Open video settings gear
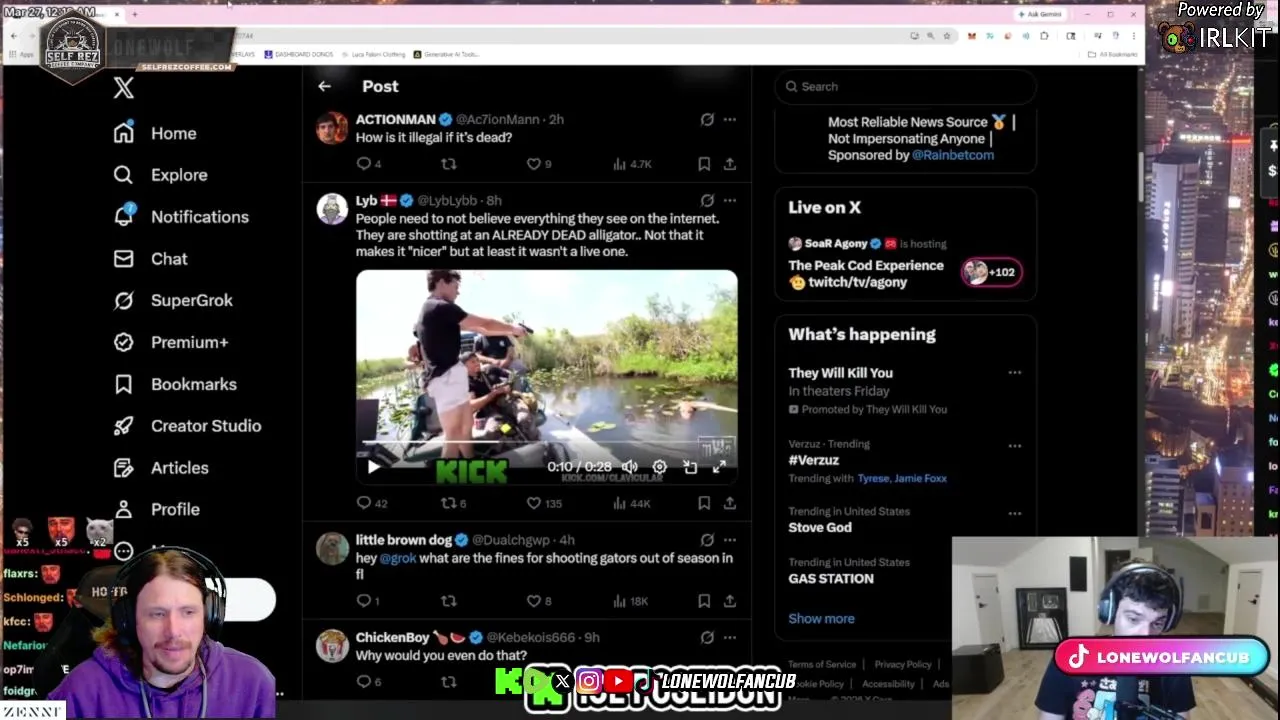Viewport: 1280px width, 720px height. click(660, 467)
